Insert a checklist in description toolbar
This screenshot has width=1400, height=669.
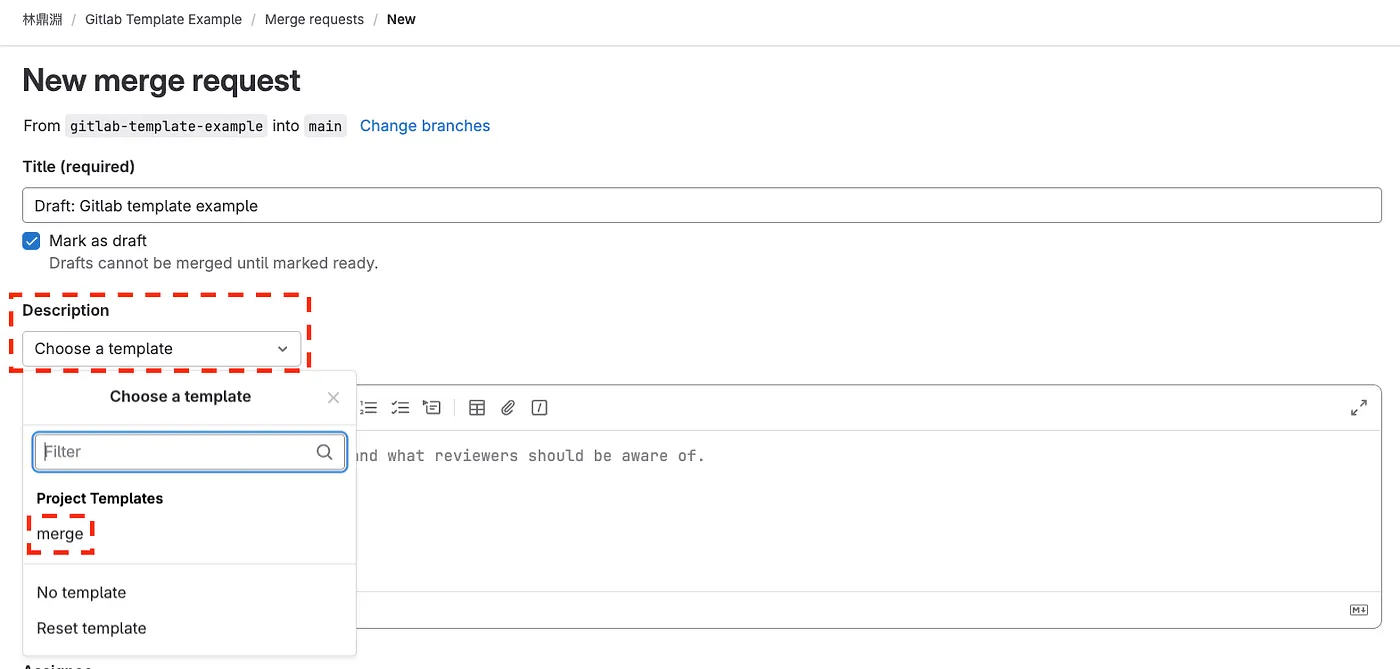(400, 408)
